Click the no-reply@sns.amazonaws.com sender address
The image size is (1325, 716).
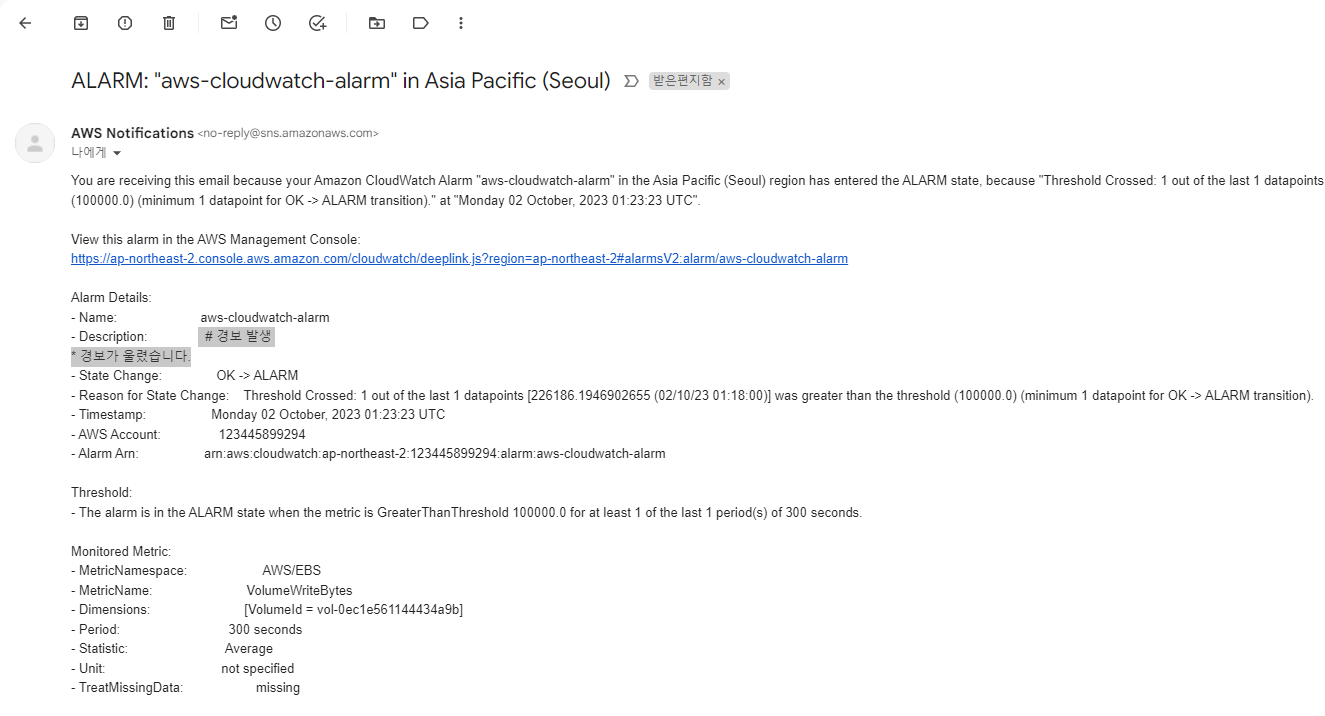288,133
